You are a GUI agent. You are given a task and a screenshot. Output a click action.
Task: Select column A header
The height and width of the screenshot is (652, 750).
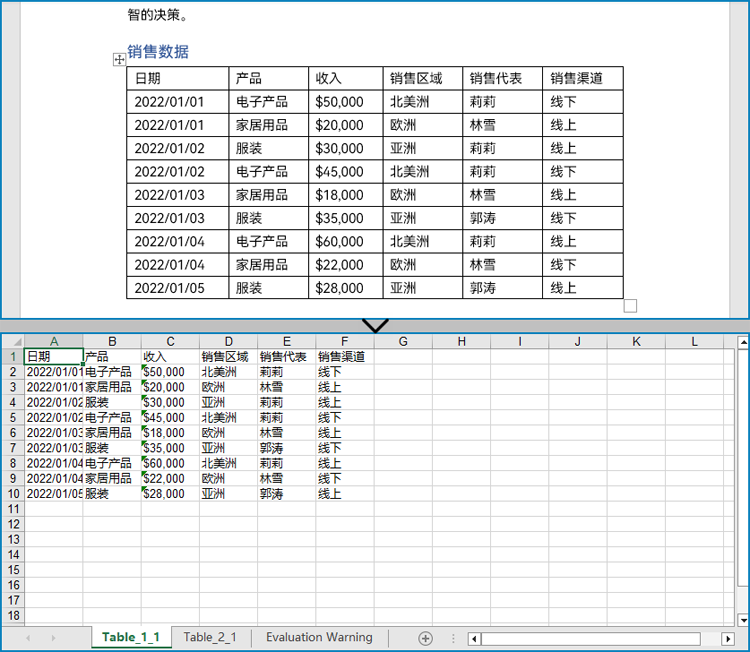tap(54, 342)
